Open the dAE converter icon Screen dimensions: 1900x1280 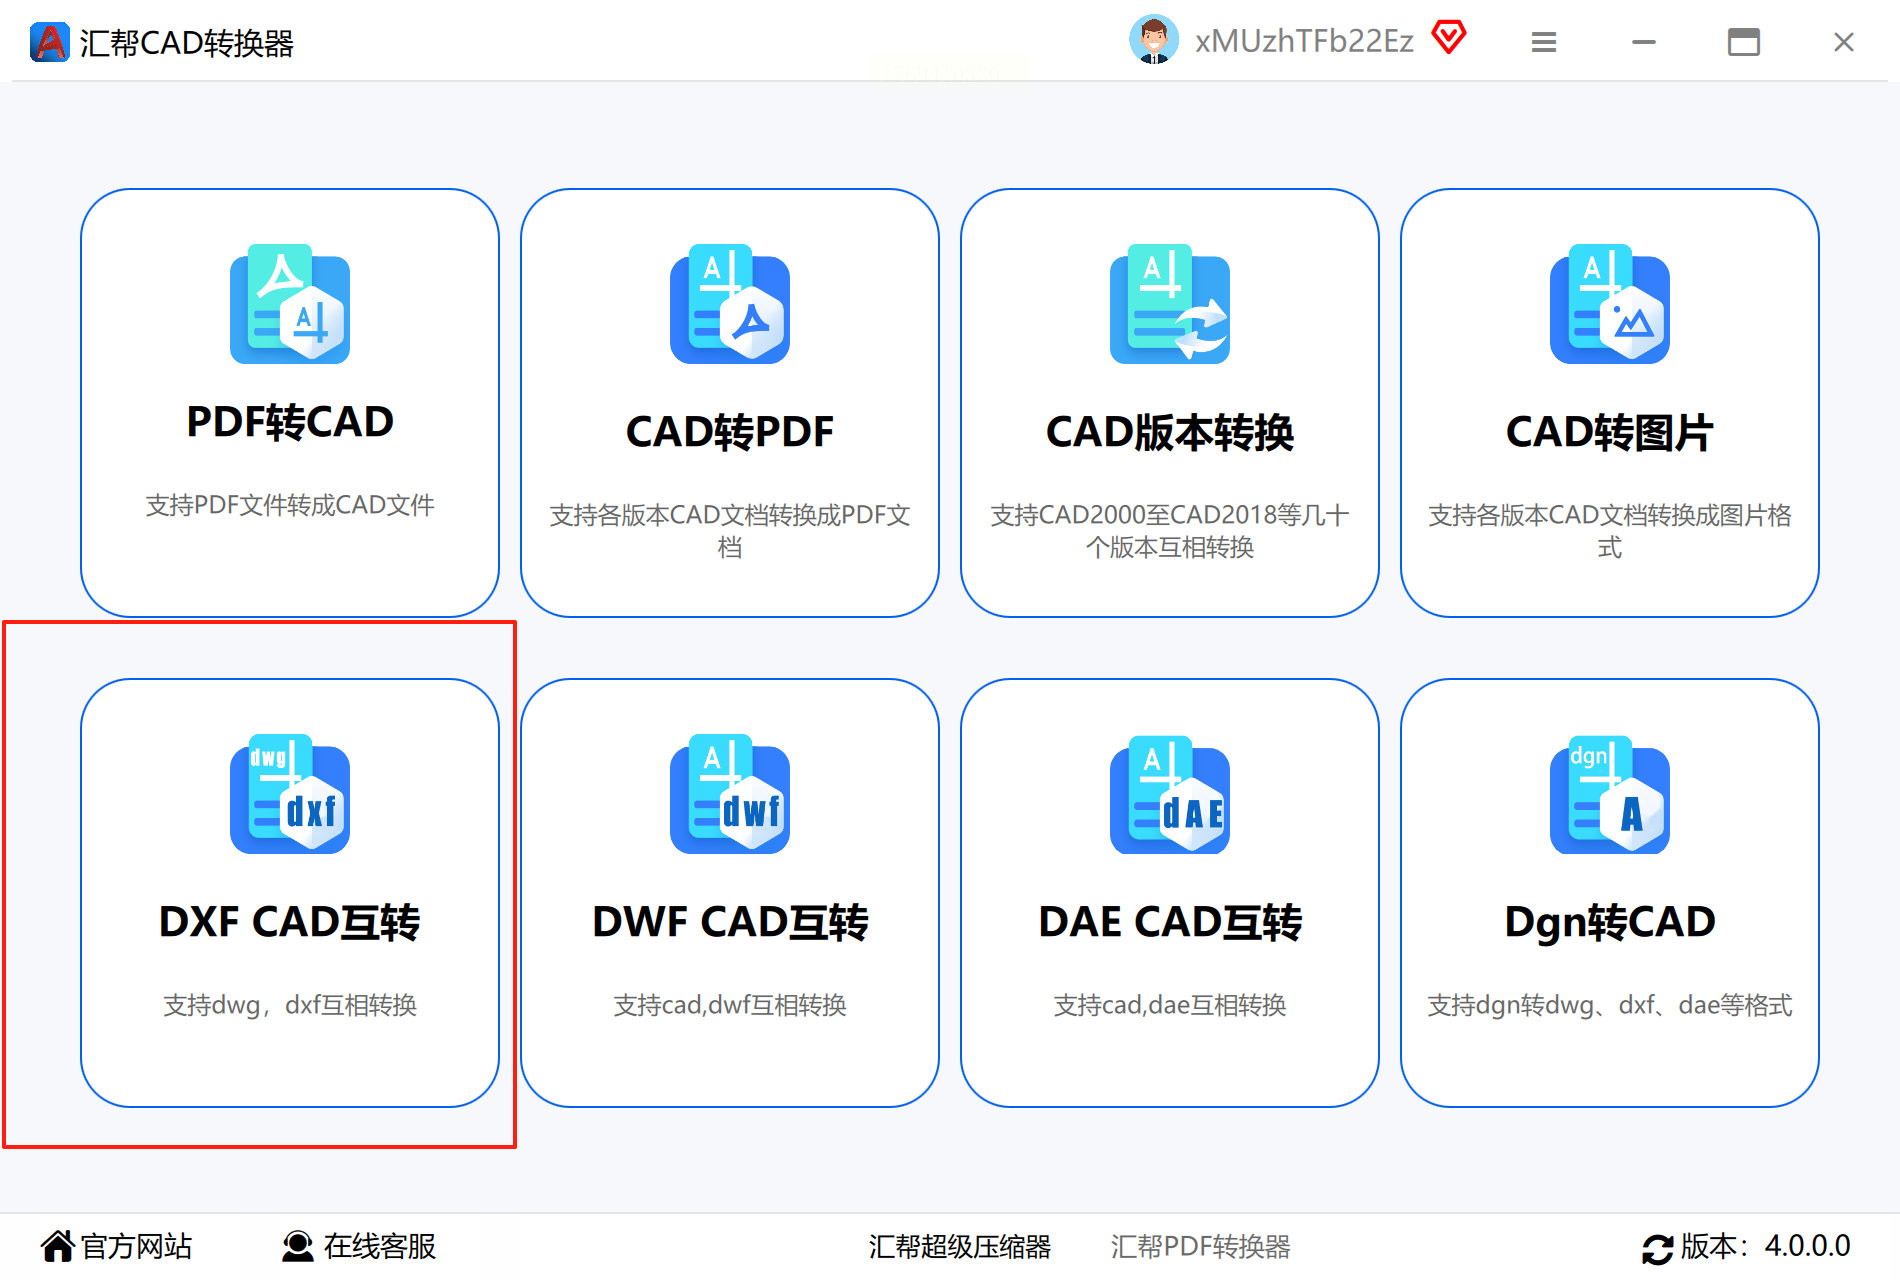(x=1170, y=794)
